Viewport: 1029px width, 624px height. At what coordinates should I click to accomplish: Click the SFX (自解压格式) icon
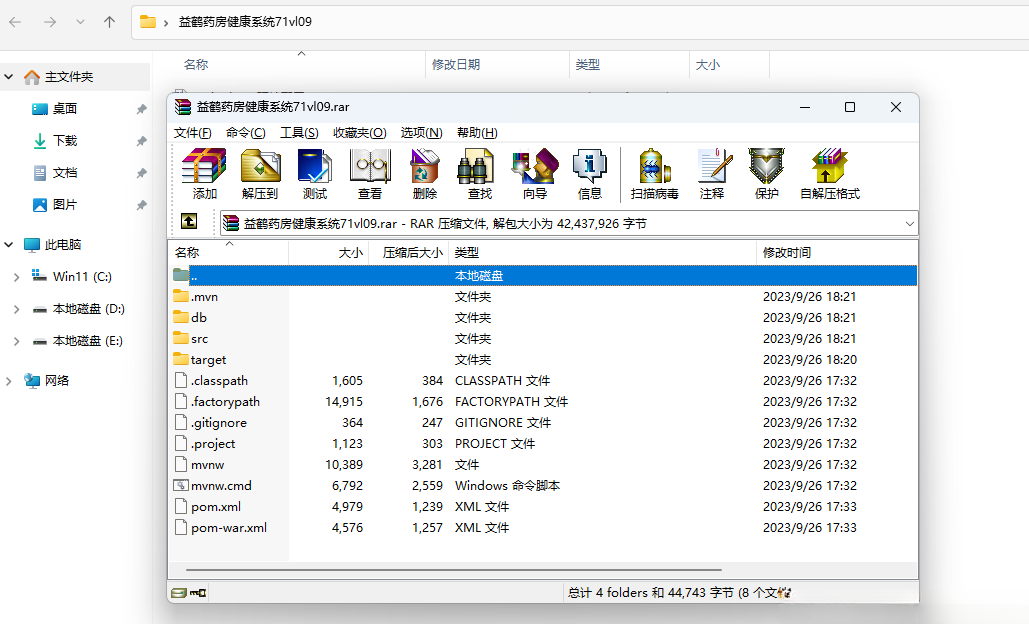point(830,173)
